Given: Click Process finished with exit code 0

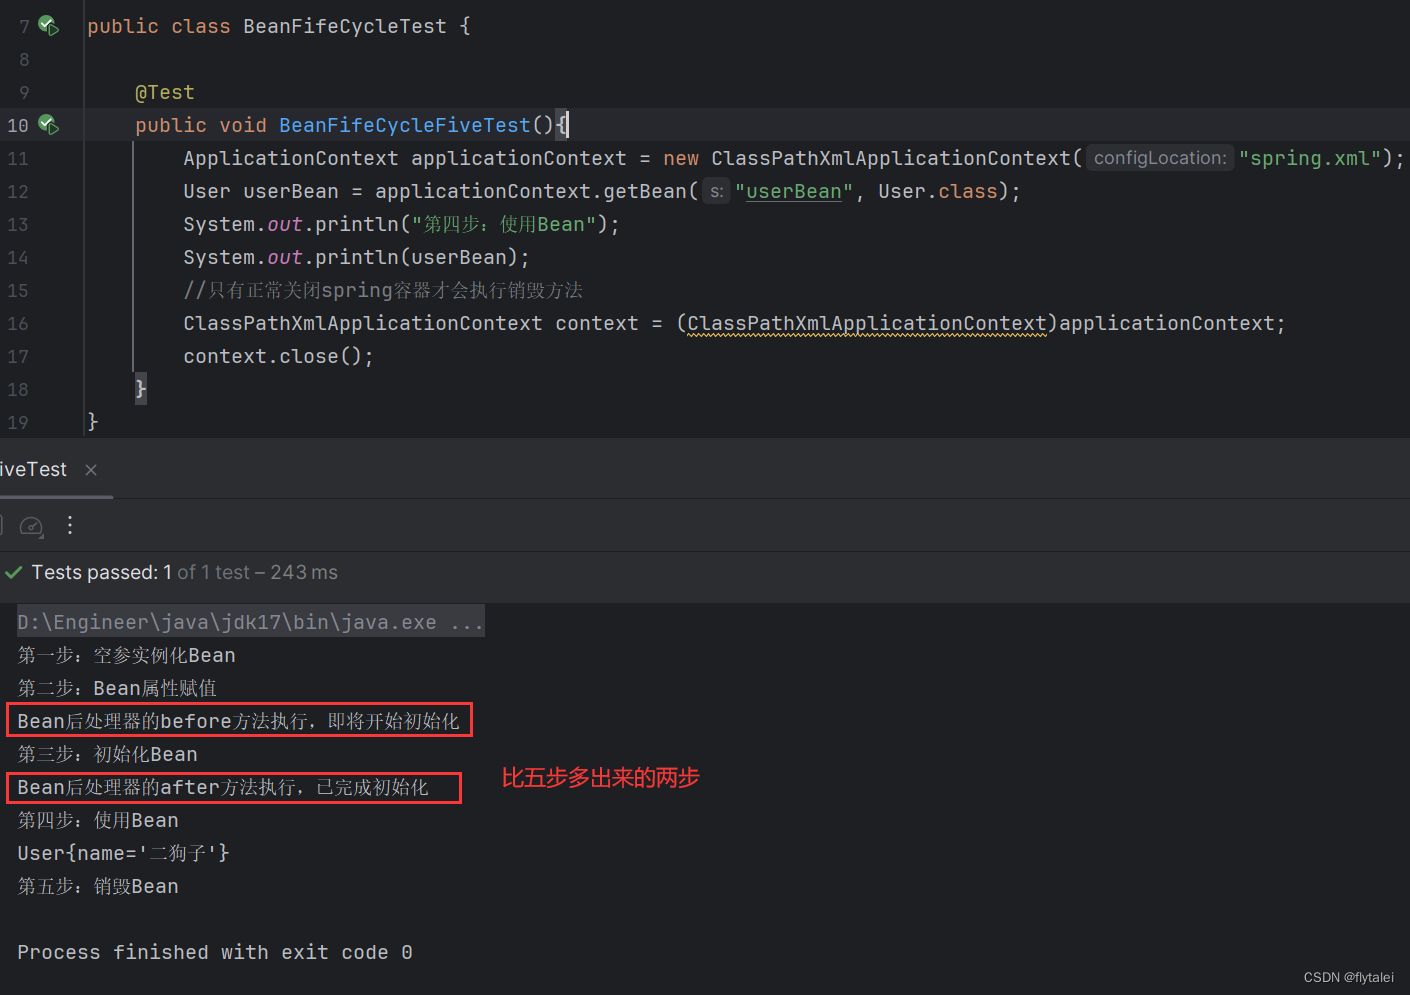Looking at the screenshot, I should click(215, 952).
